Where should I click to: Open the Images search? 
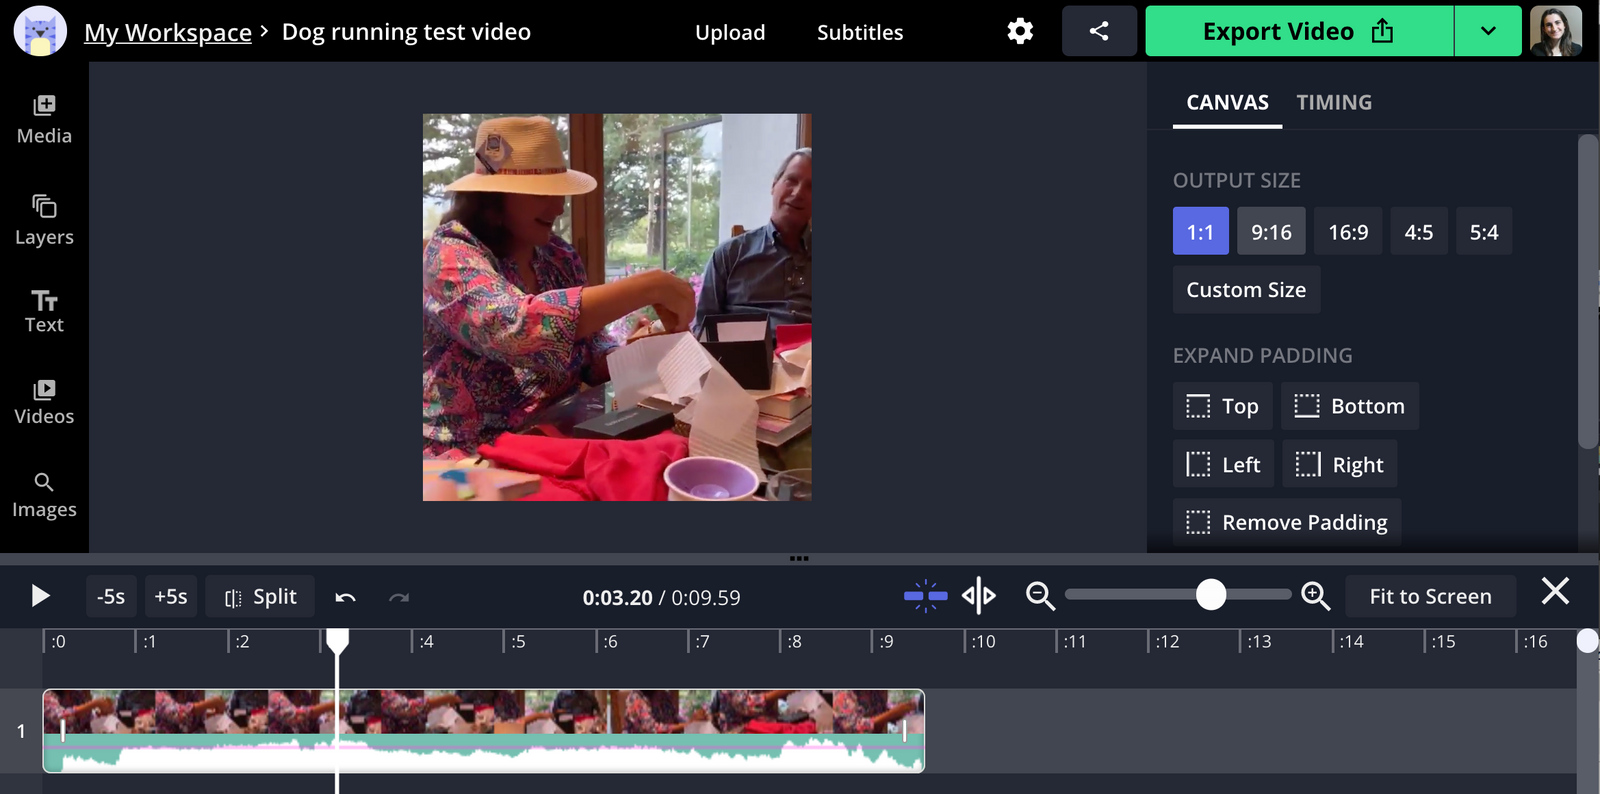click(x=44, y=495)
